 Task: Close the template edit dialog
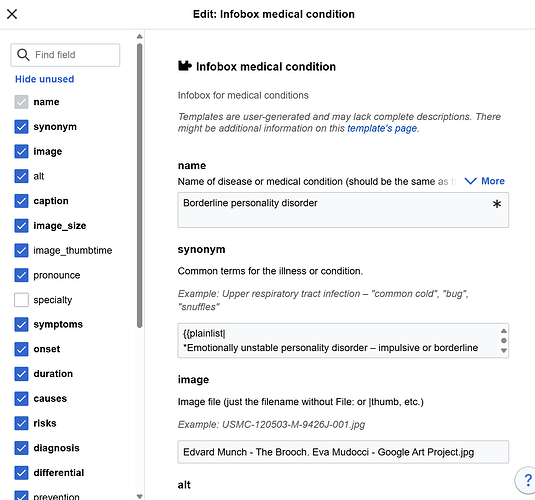click(x=12, y=14)
